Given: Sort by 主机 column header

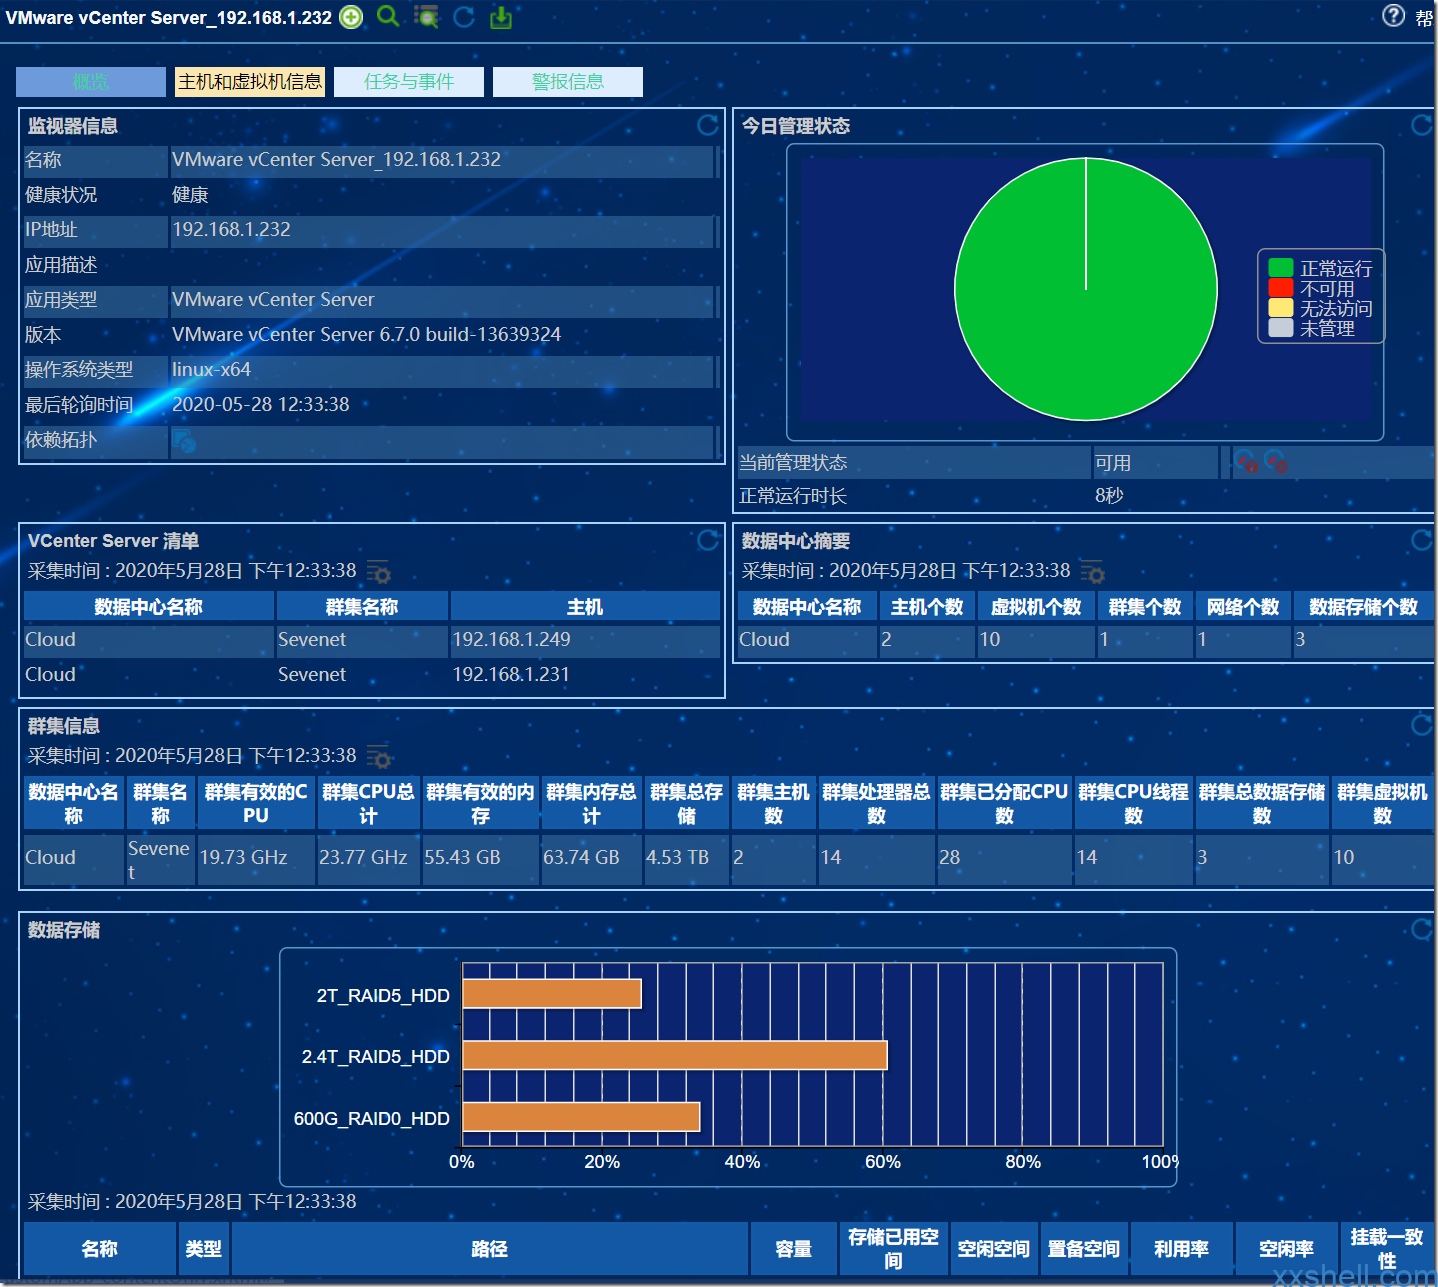Looking at the screenshot, I should [585, 607].
